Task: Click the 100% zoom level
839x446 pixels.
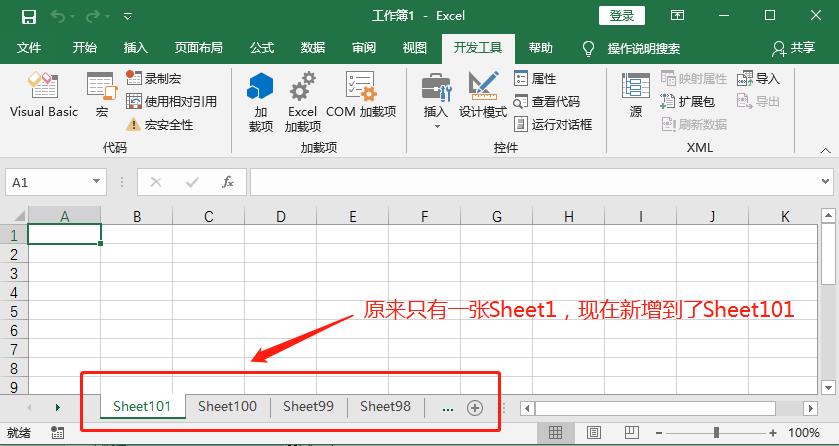Action: [x=803, y=433]
